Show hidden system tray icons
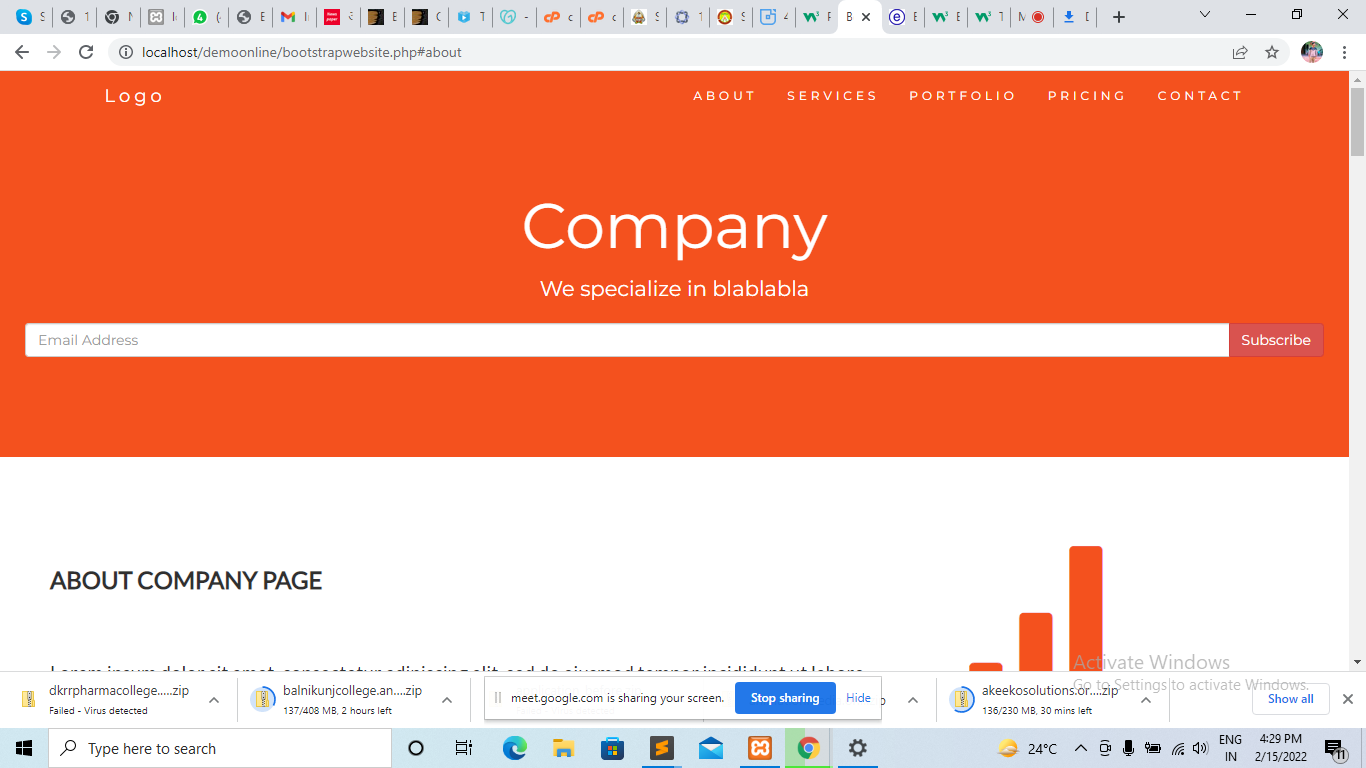 (1080, 748)
